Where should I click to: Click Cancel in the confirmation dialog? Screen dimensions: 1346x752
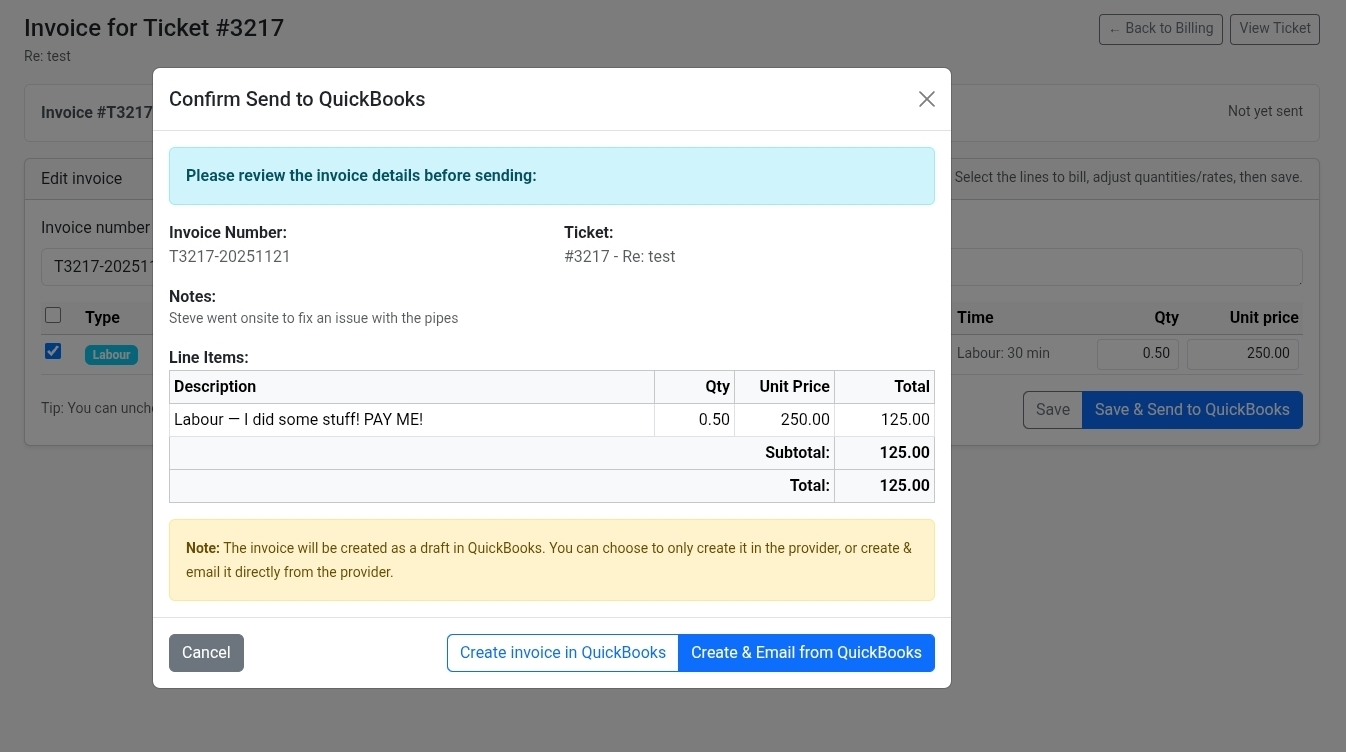click(x=206, y=652)
